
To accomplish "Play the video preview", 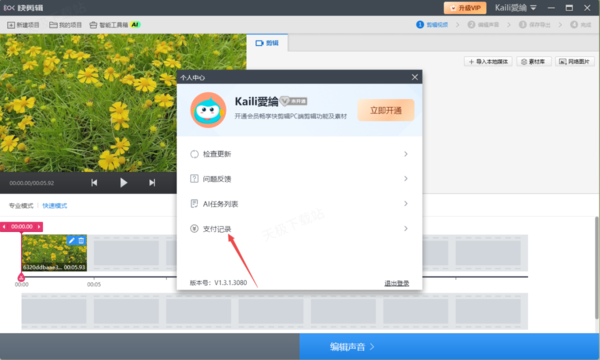I will click(x=123, y=183).
